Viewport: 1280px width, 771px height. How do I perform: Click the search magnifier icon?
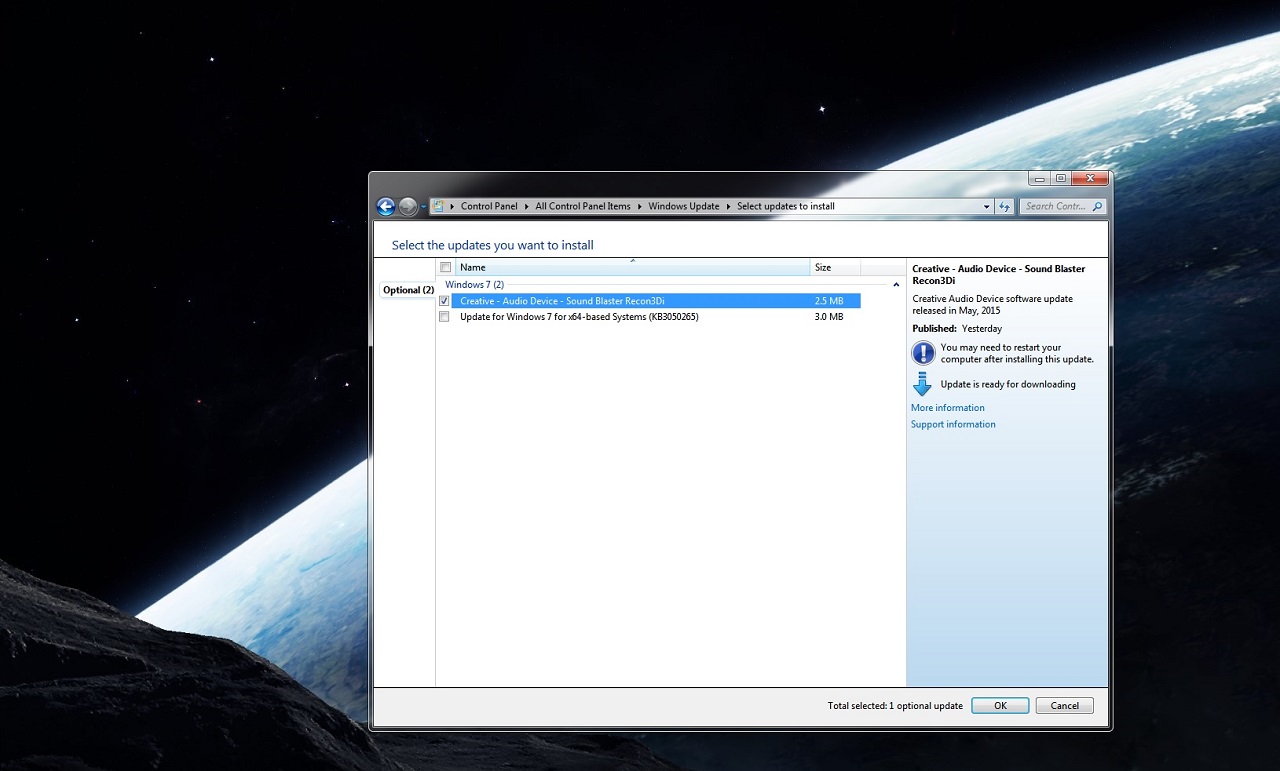1097,207
